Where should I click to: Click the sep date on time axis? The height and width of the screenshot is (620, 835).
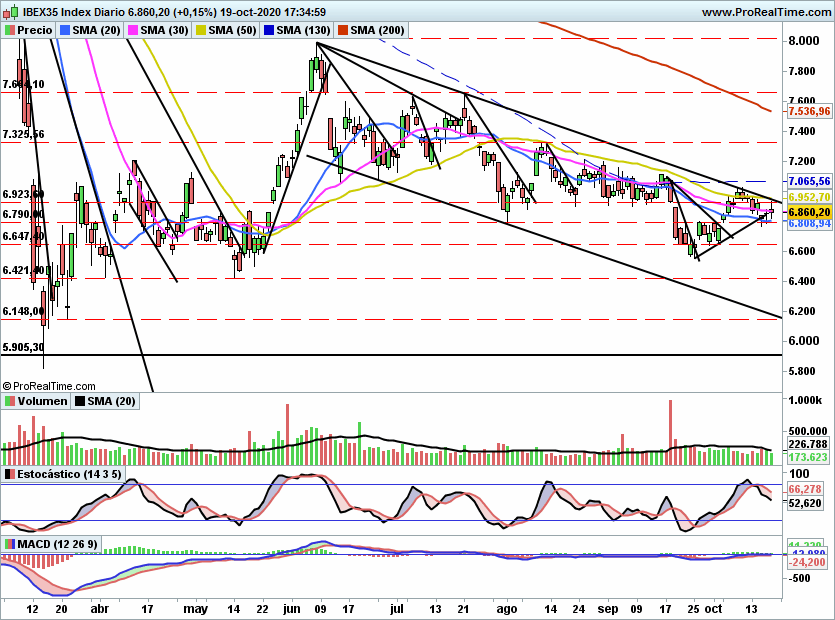tap(608, 609)
